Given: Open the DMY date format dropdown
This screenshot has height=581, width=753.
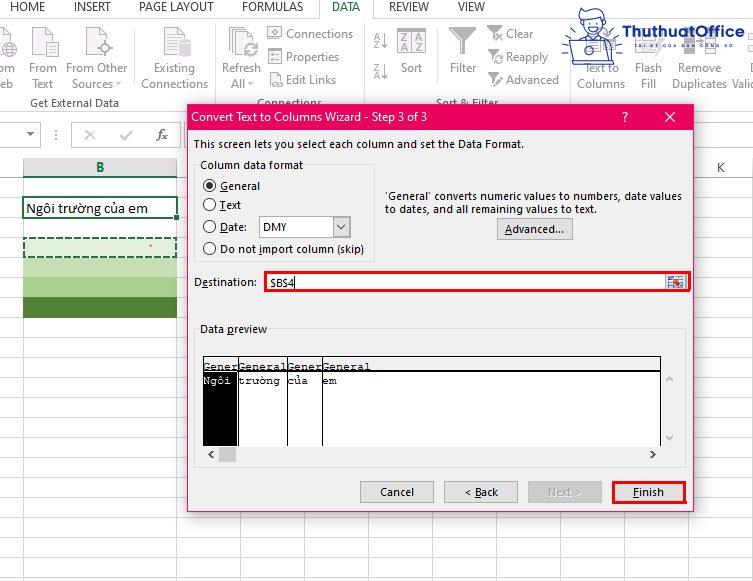Looking at the screenshot, I should [341, 227].
